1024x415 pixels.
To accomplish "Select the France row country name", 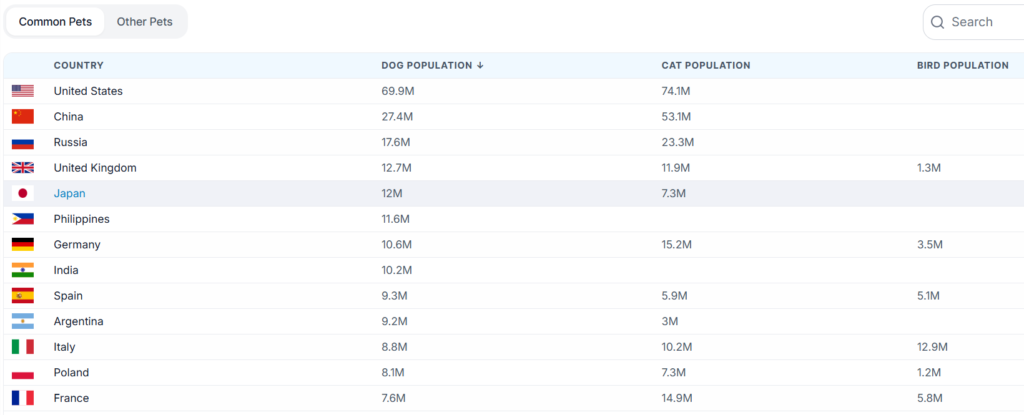I will click(71, 398).
